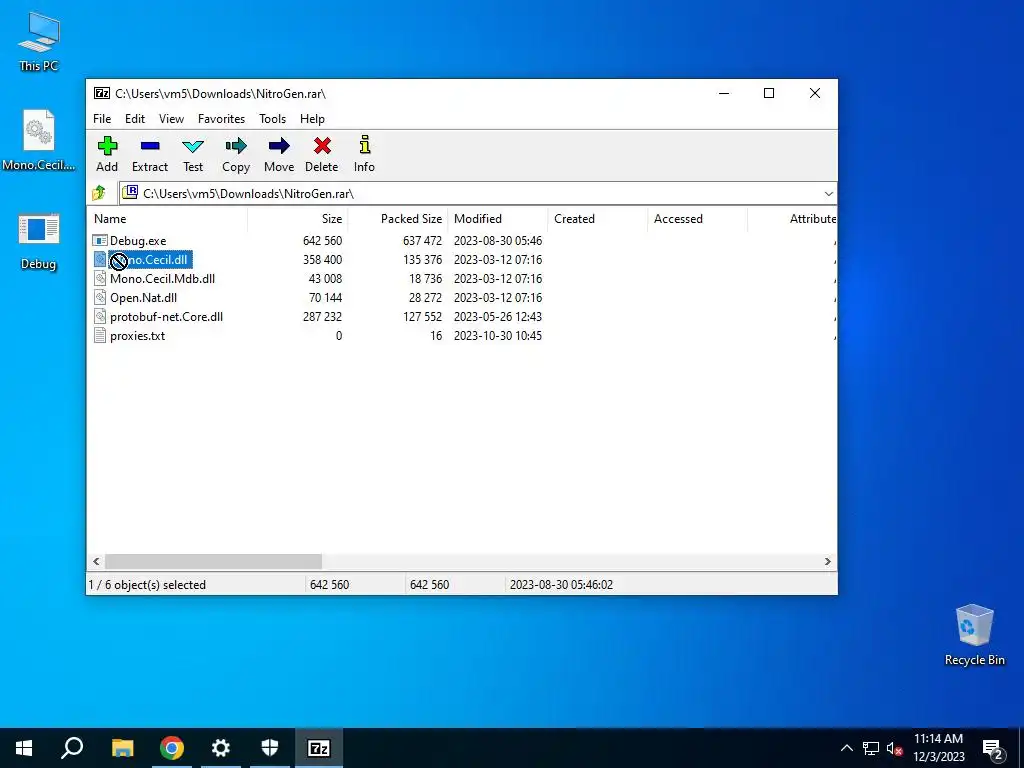The image size is (1024, 768).
Task: Open the File menu
Action: point(102,119)
